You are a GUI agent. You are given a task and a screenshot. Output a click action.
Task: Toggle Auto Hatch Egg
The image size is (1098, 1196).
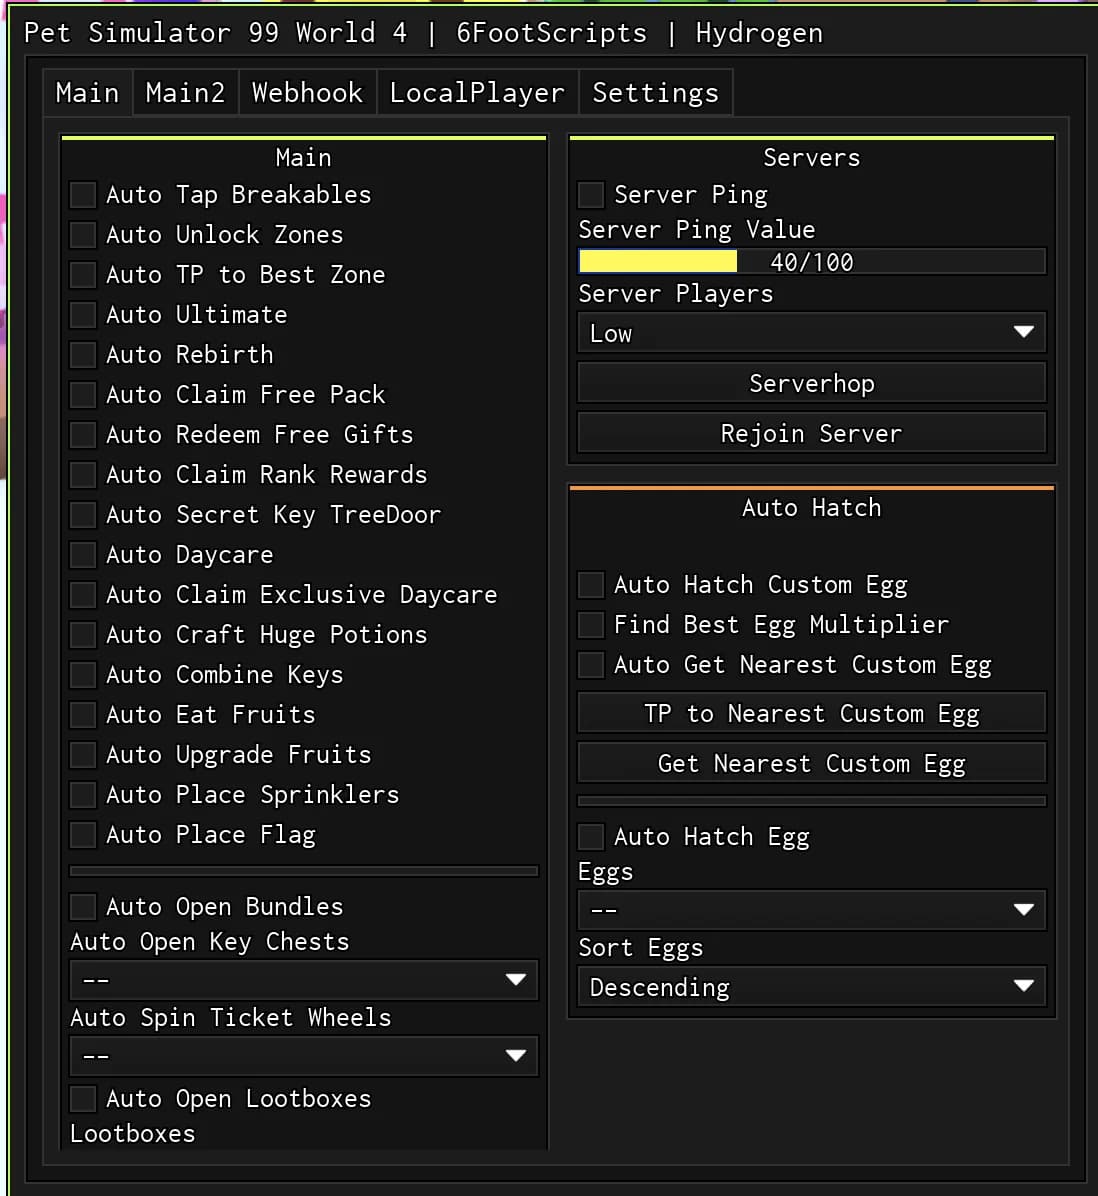[x=590, y=836]
